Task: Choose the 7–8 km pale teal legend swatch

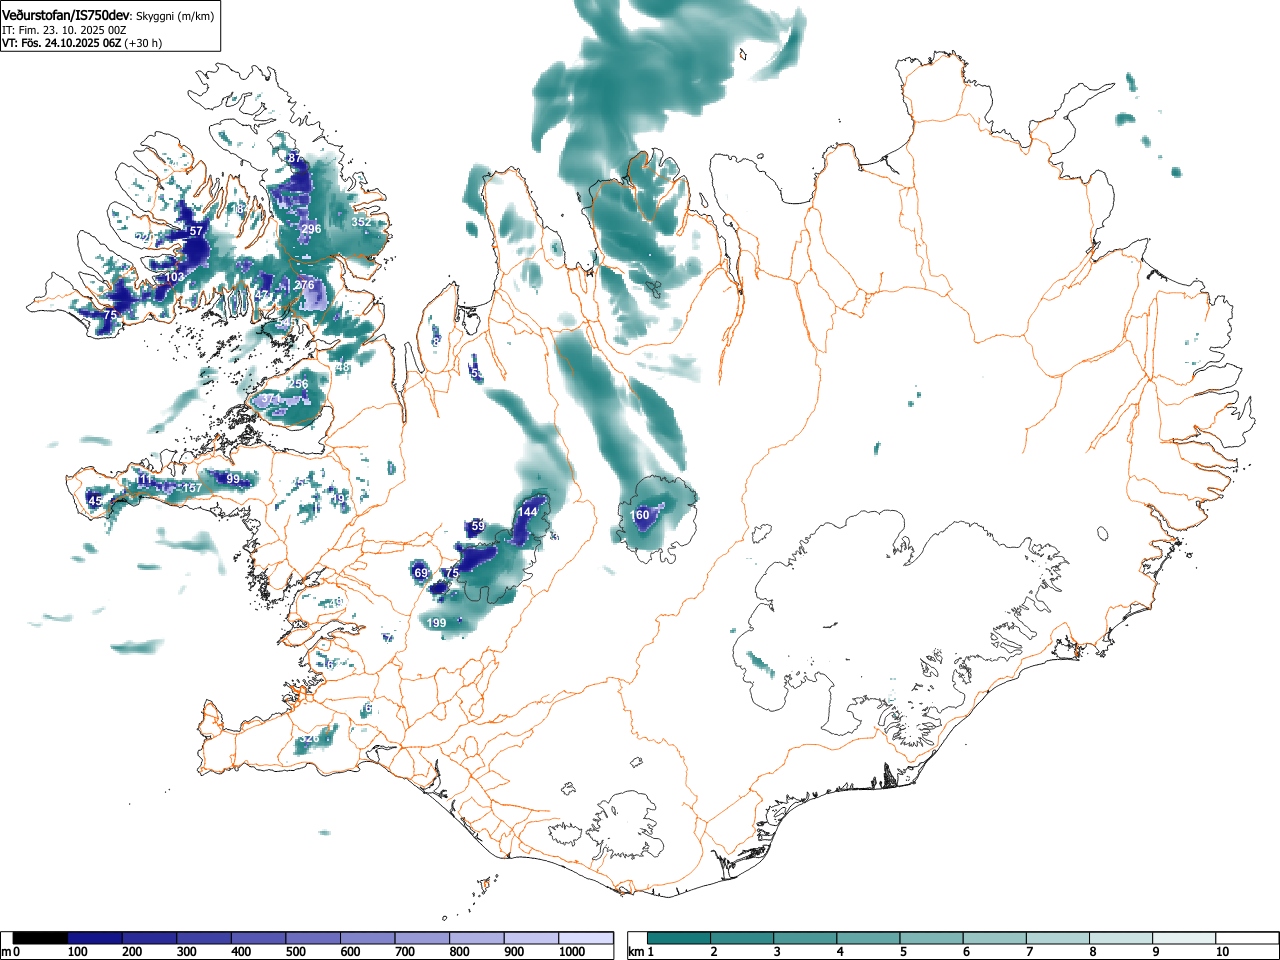Action: click(1057, 938)
